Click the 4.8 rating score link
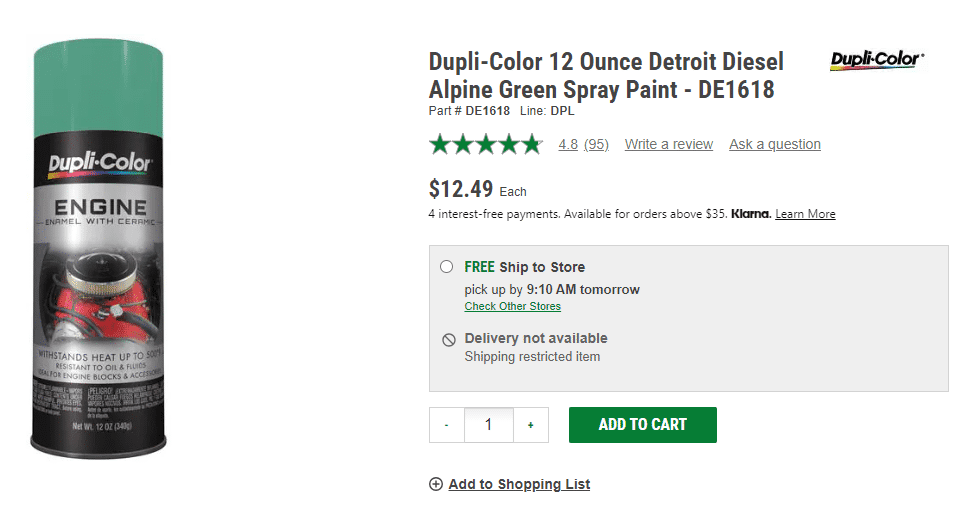962x508 pixels. [568, 145]
